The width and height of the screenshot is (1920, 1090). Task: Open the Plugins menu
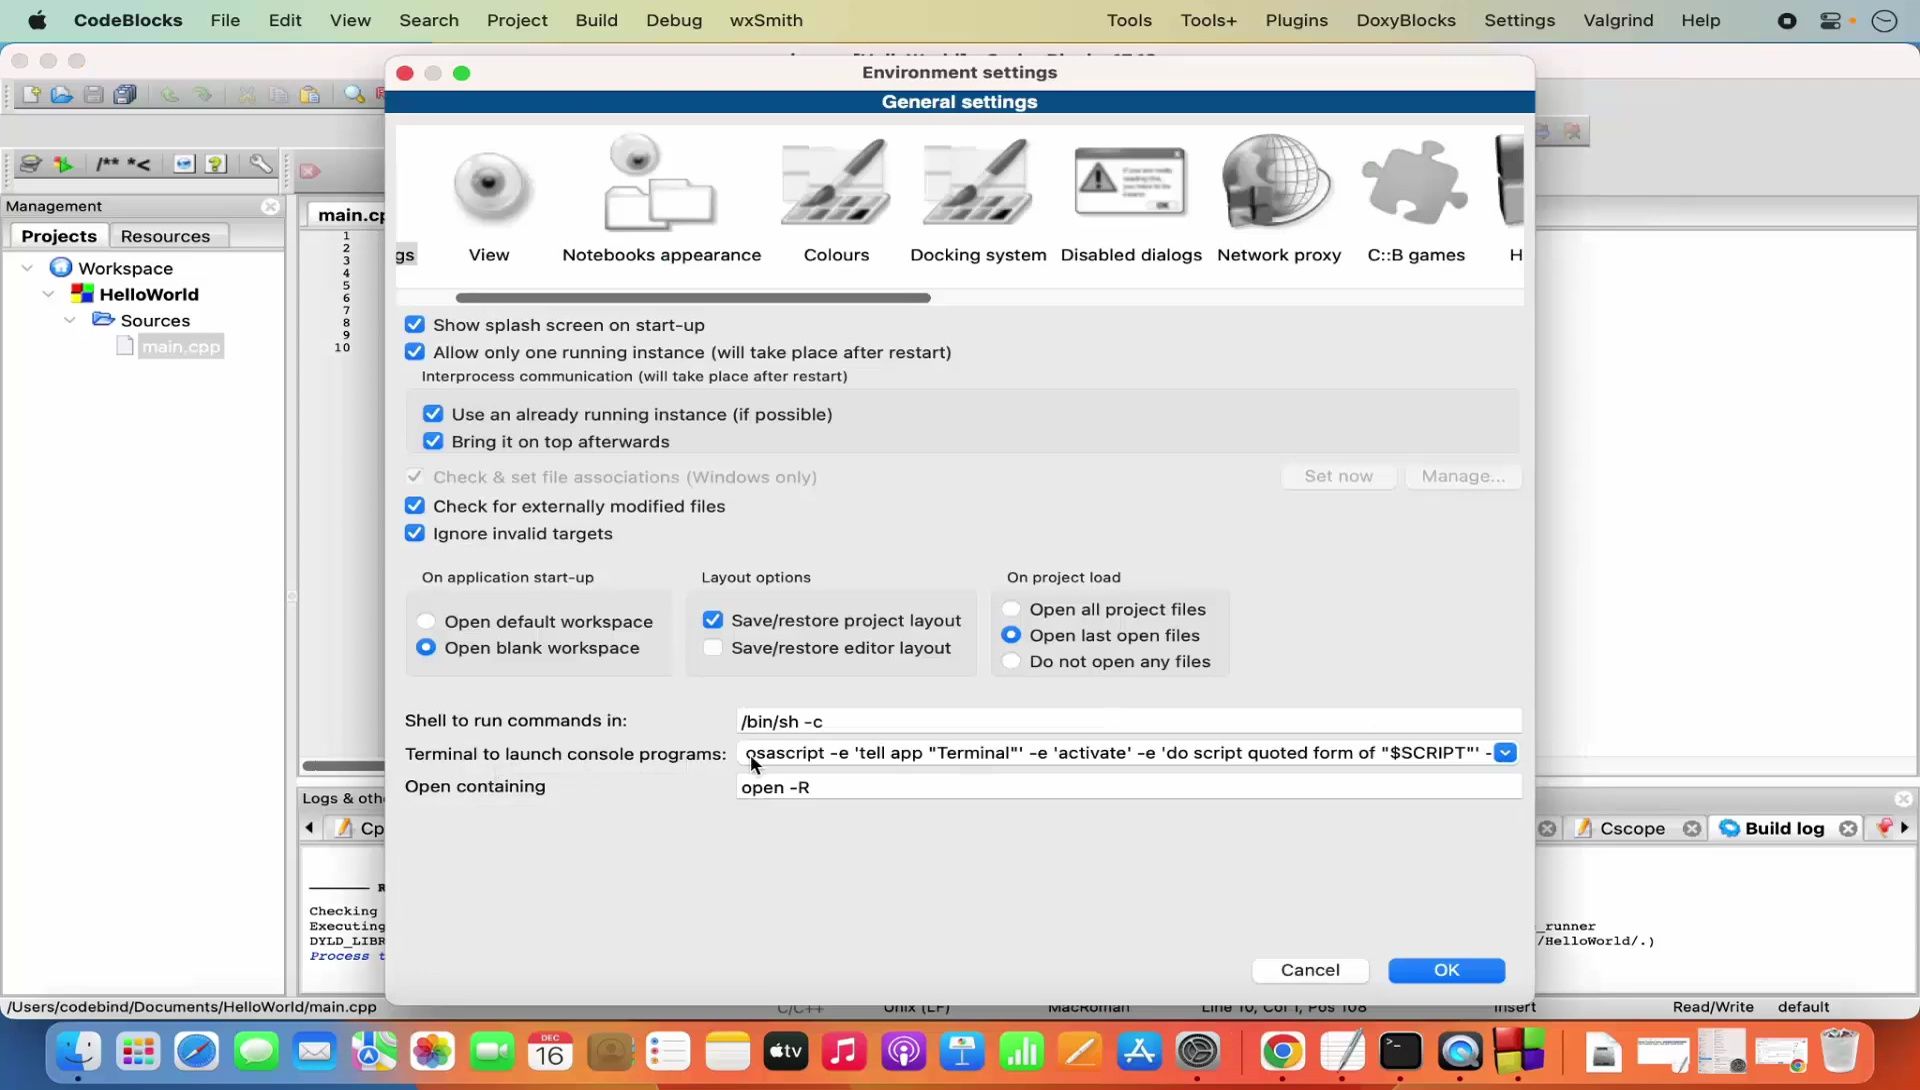1296,20
